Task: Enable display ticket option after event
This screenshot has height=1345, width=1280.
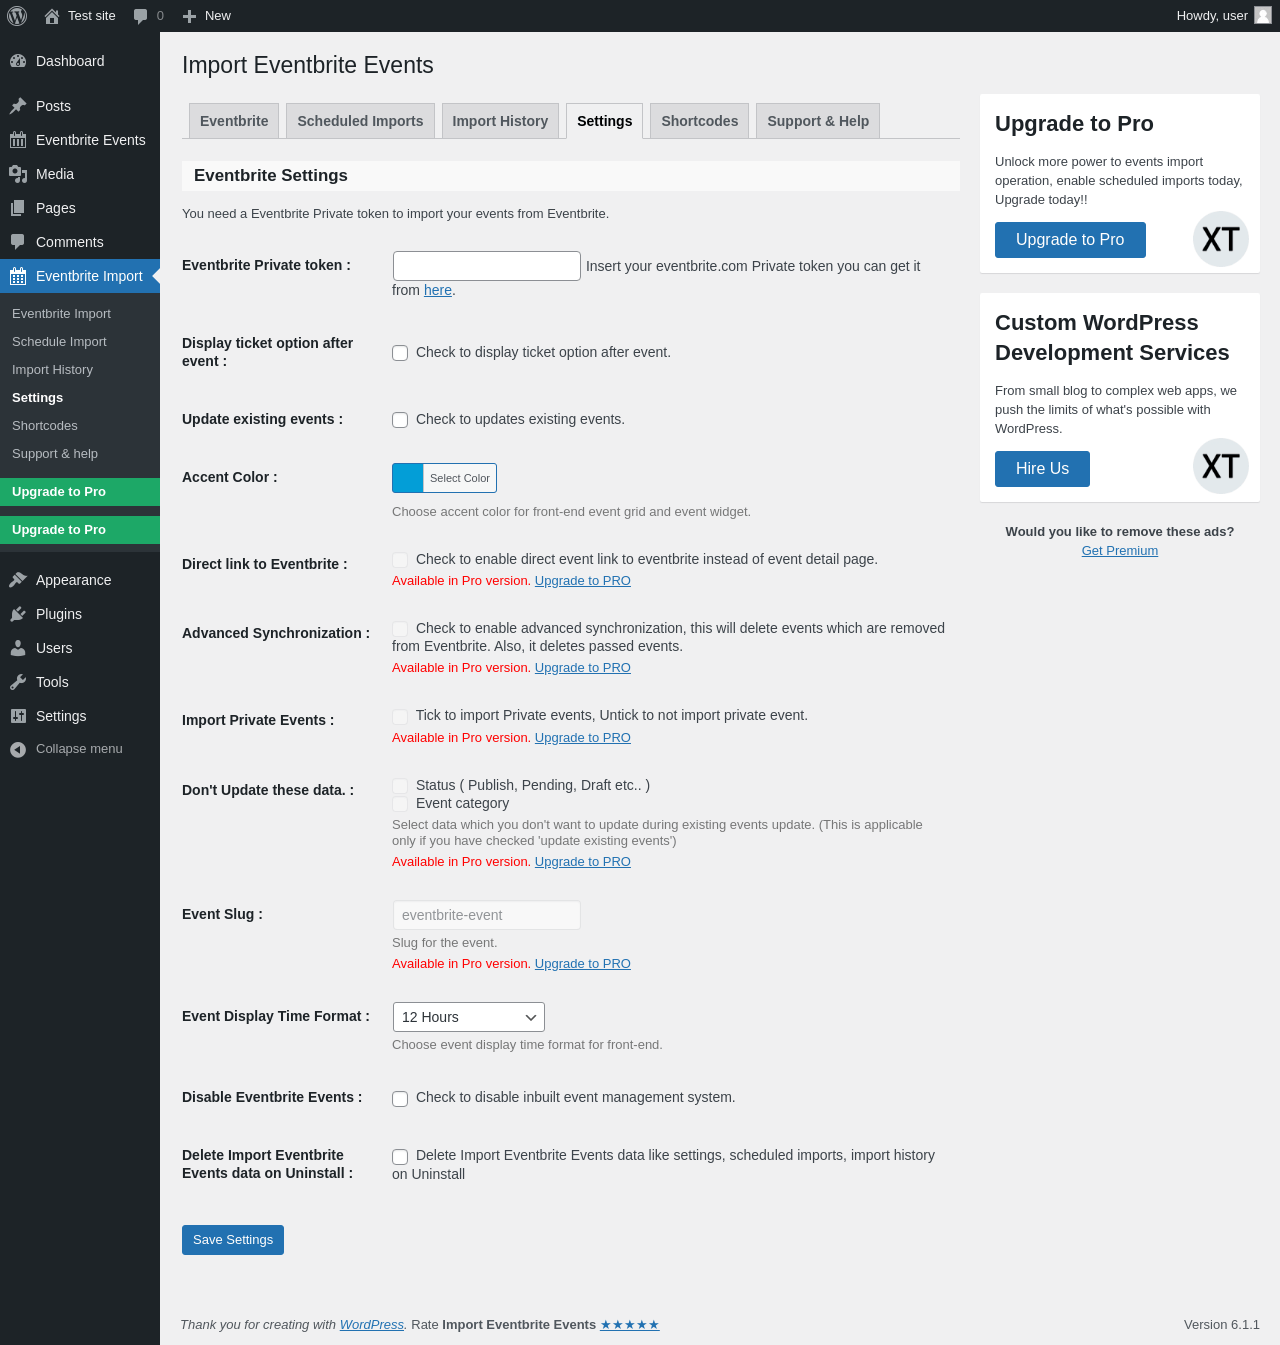Action: [x=400, y=353]
